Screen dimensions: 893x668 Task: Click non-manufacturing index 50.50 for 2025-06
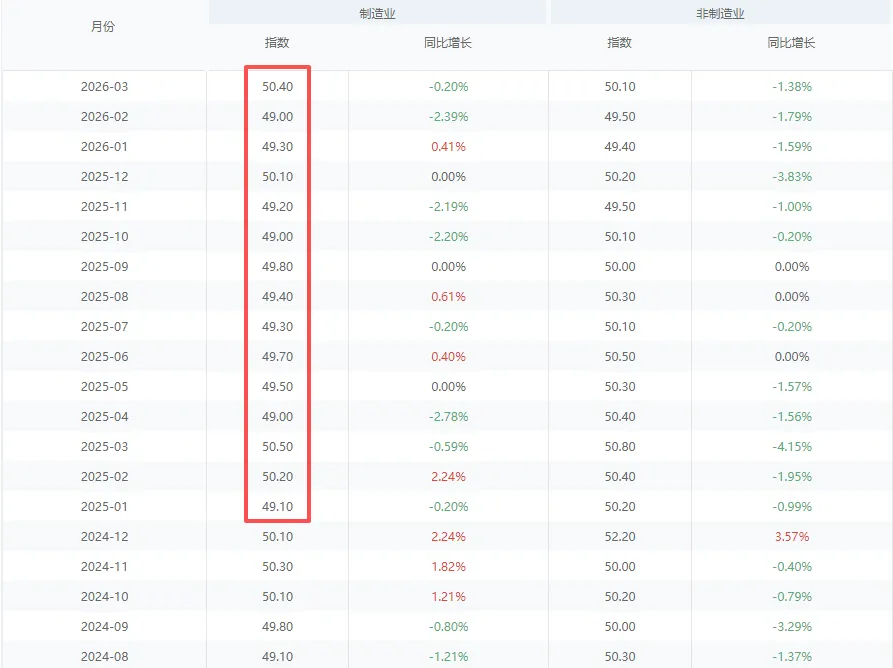coord(620,356)
